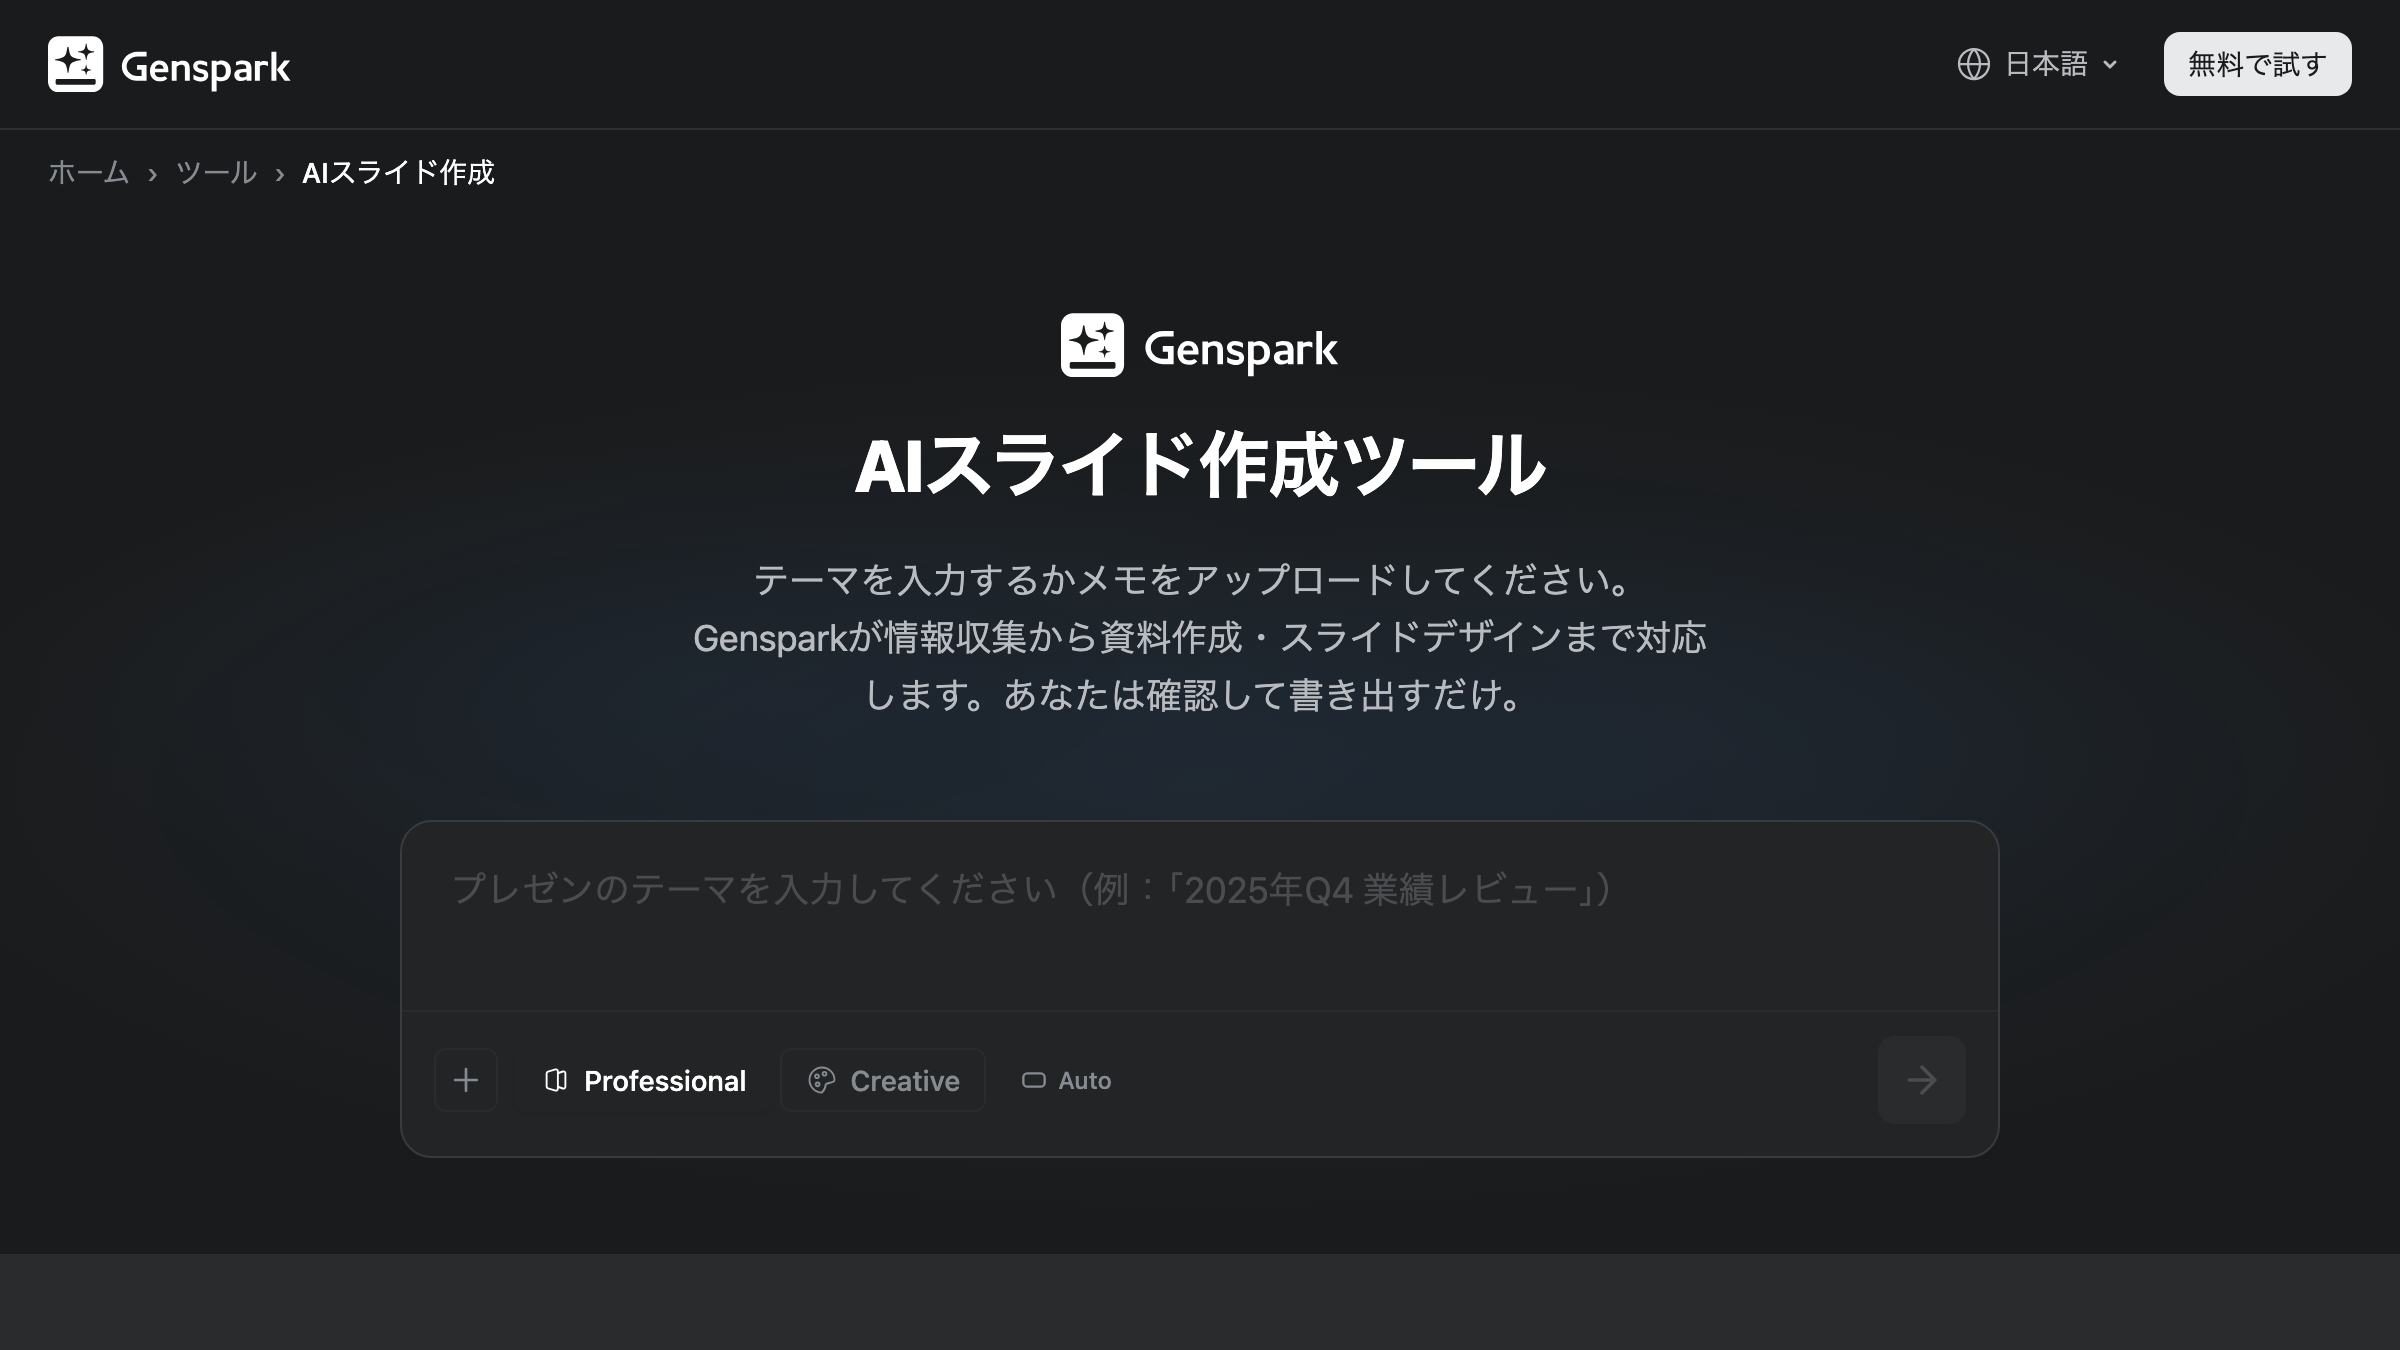
Task: Click the Genspark wordmark in header
Action: tap(205, 67)
